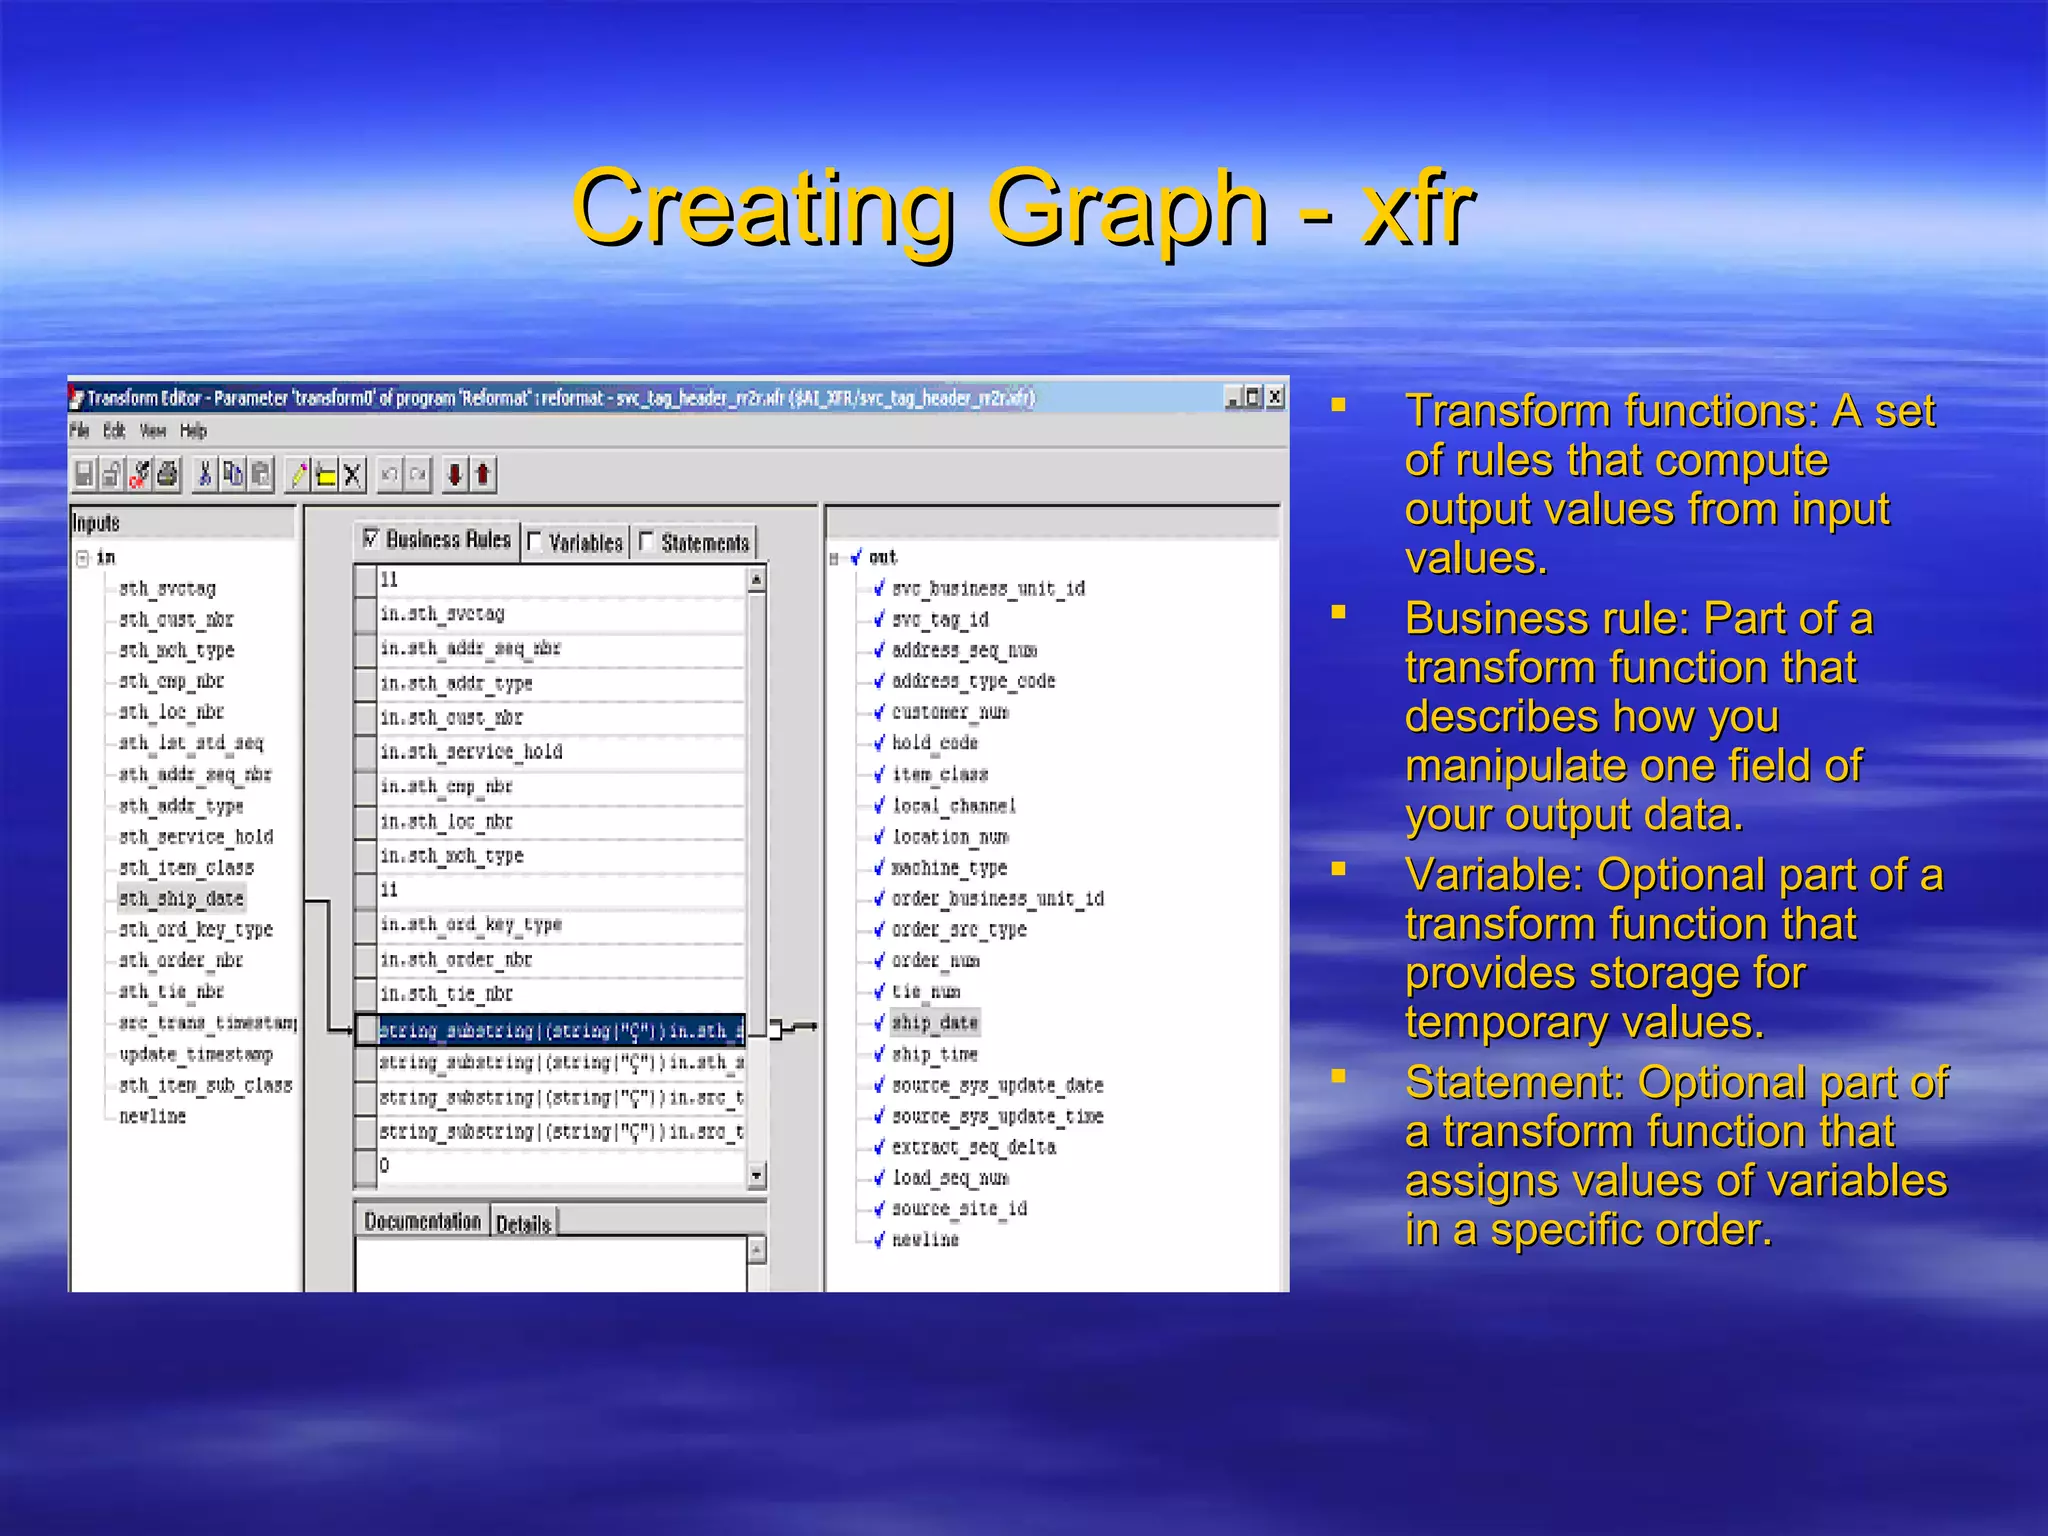Select sth_ship_date input field
This screenshot has width=2048, height=1536.
tap(181, 898)
